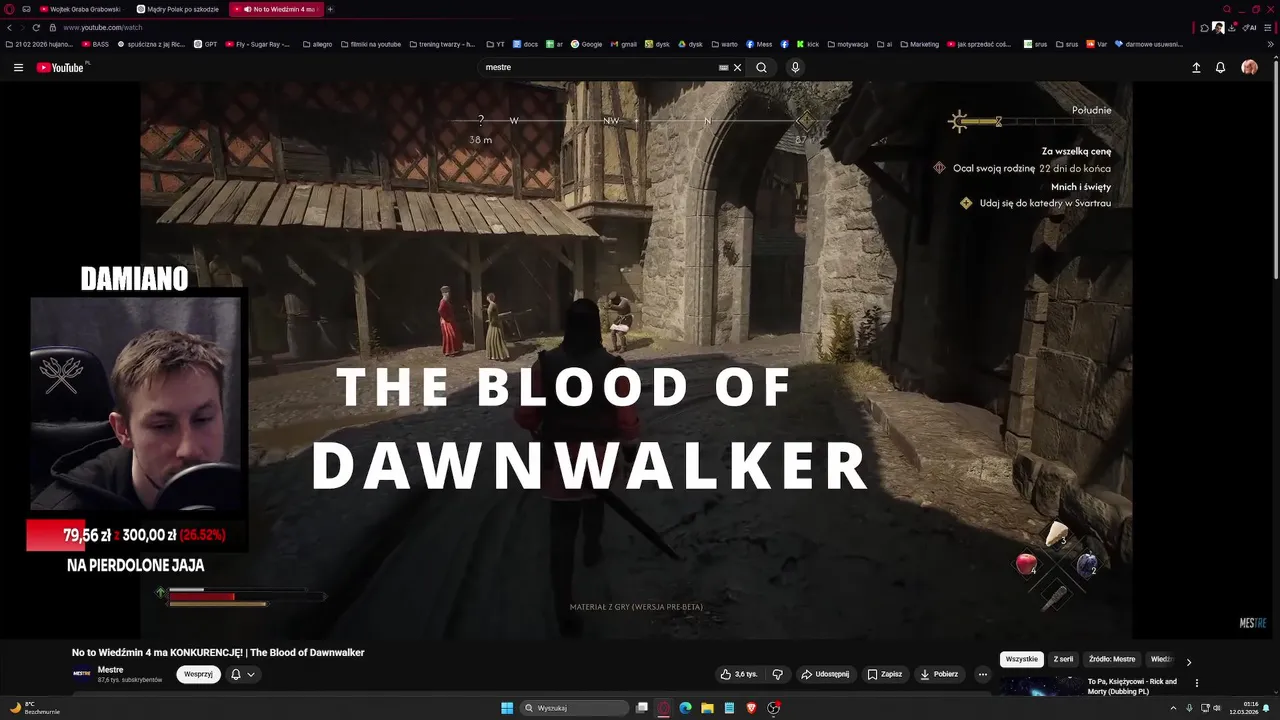Open Opera browser downloads icon

point(1233,28)
